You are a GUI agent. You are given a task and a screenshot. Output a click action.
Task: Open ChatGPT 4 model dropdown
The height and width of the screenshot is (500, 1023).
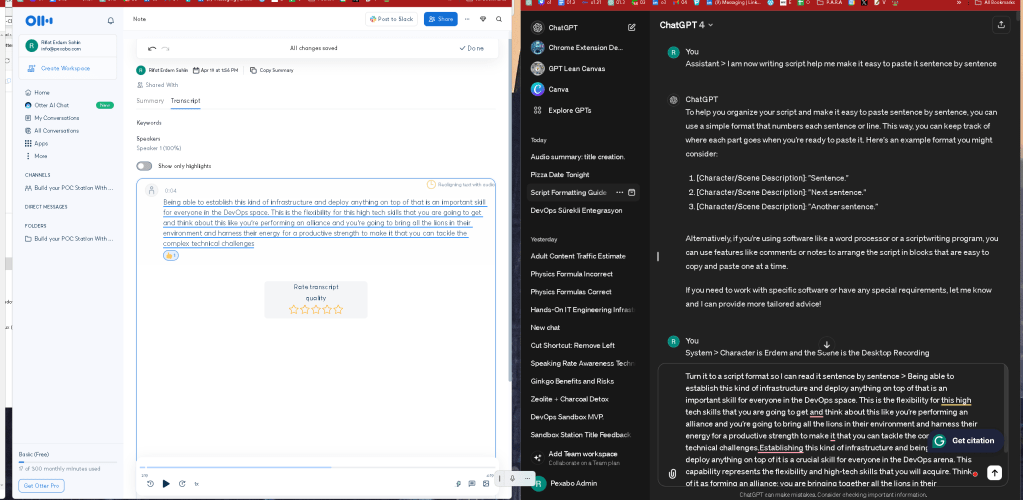[686, 25]
